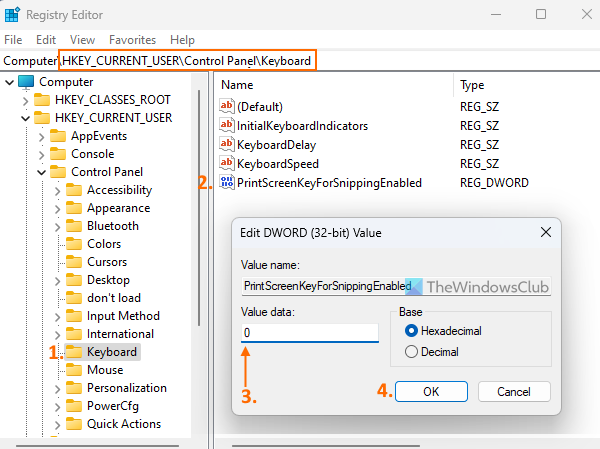Image resolution: width=600 pixels, height=449 pixels.
Task: Click the Value data input field
Action: [310, 333]
